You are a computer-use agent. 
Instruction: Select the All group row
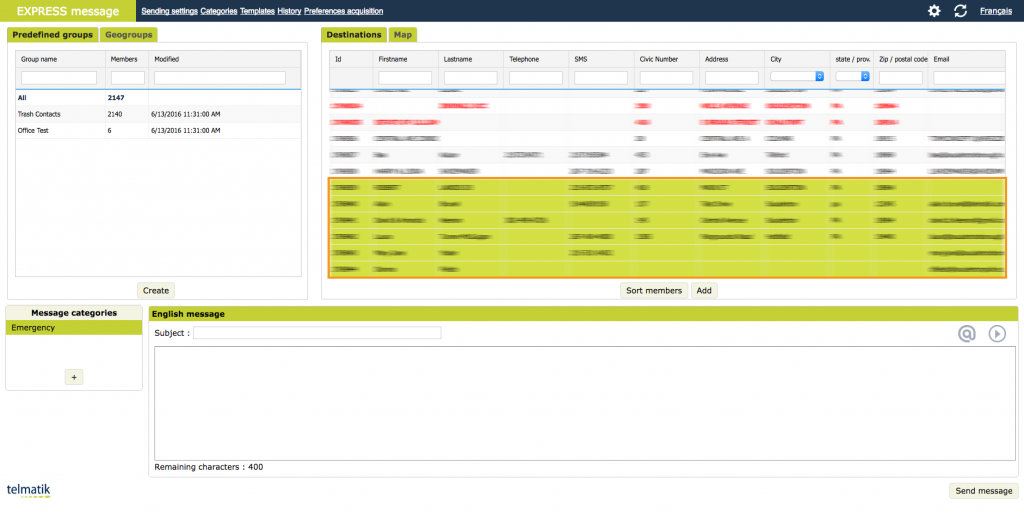click(x=158, y=98)
